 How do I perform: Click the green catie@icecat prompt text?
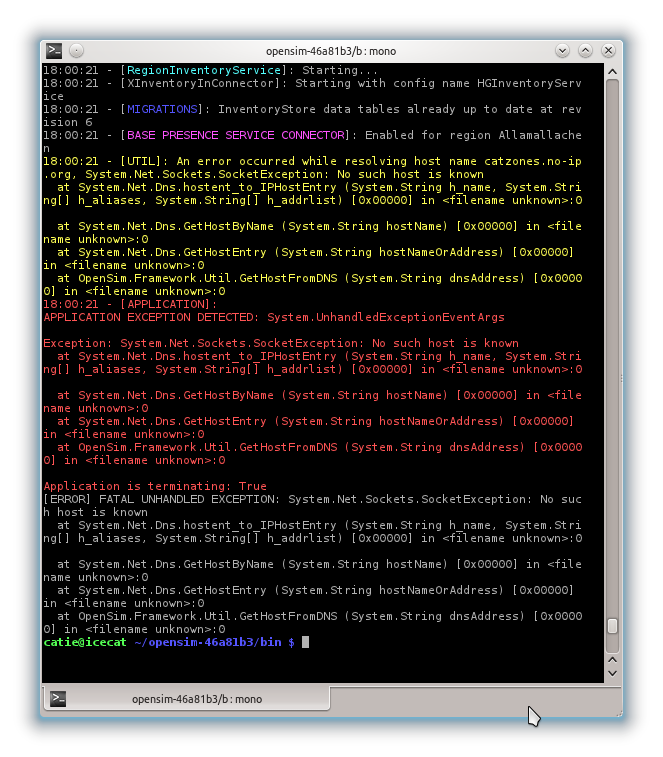point(85,642)
